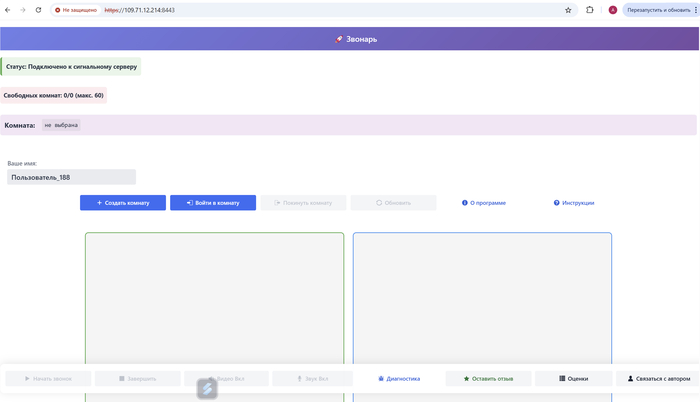Open the Chrome three-dot menu
The image size is (700, 402).
tap(695, 10)
